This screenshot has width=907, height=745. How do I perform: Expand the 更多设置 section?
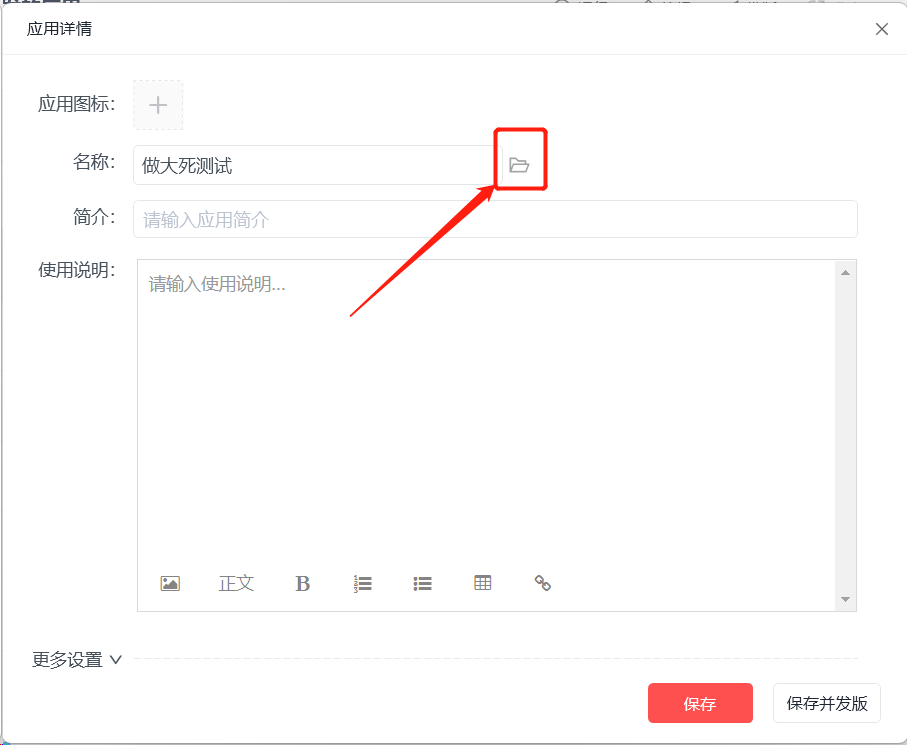(76, 659)
